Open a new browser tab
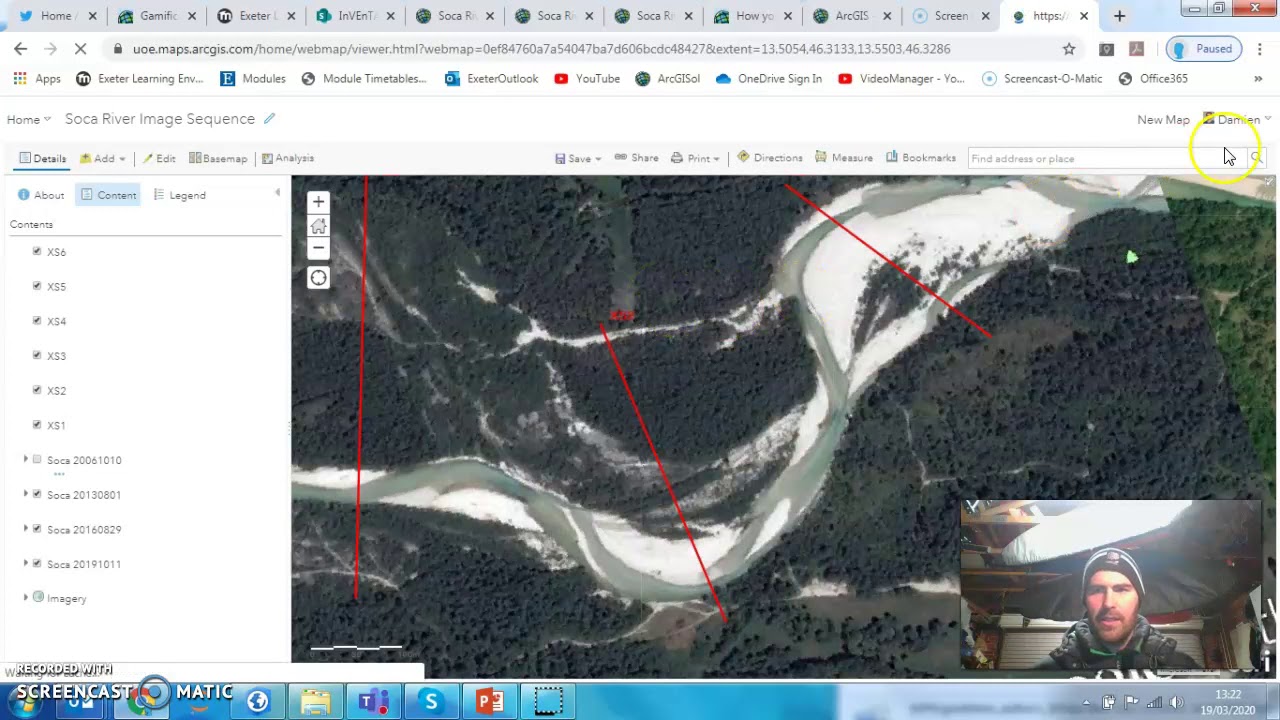 (x=1119, y=16)
